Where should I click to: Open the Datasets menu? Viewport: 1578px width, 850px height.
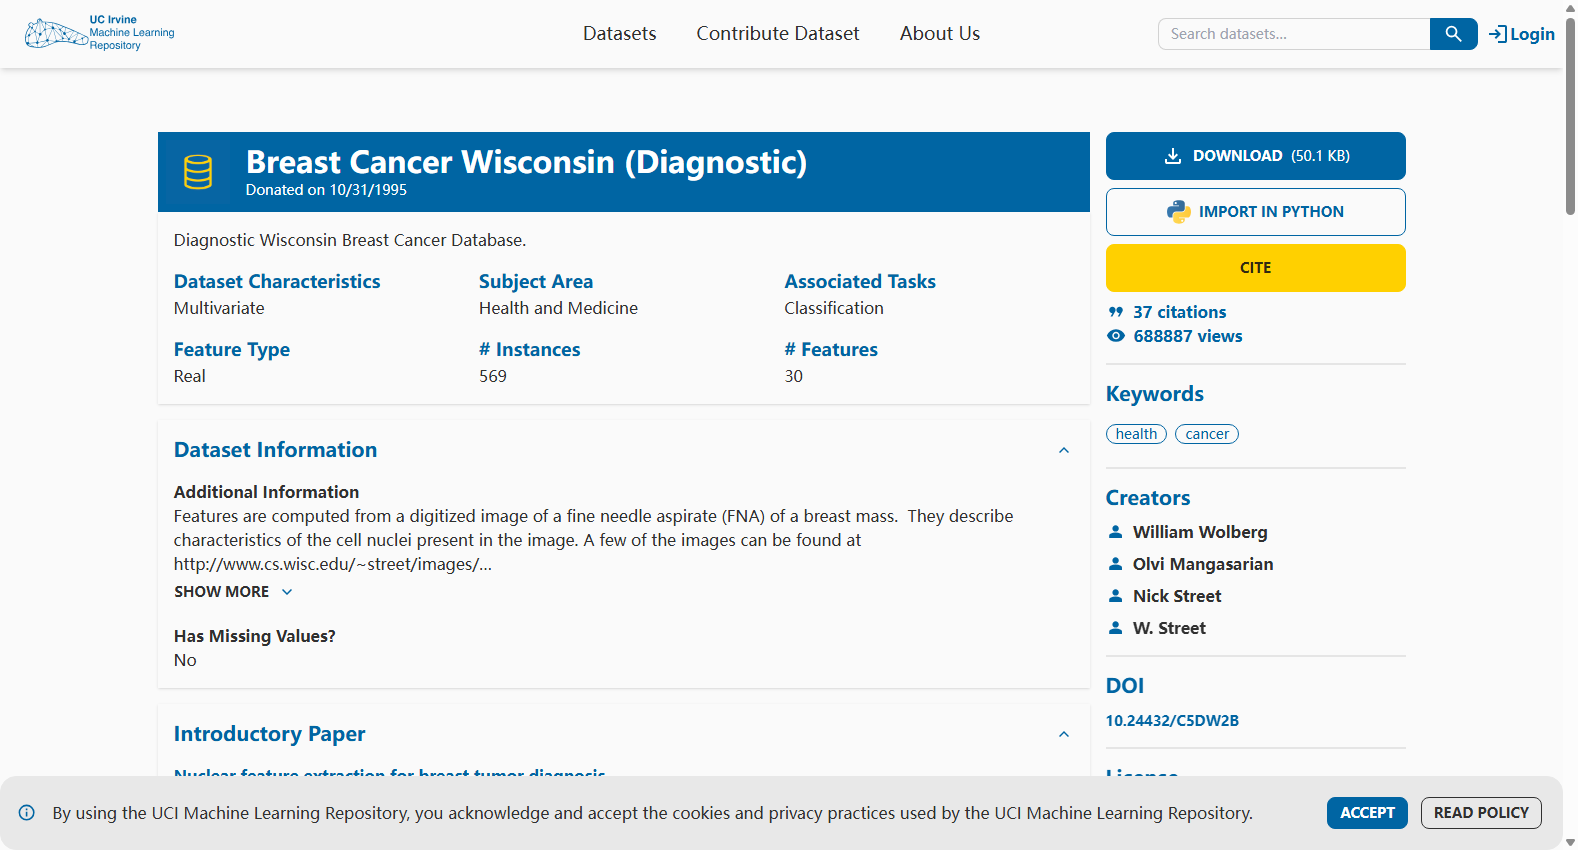(620, 34)
